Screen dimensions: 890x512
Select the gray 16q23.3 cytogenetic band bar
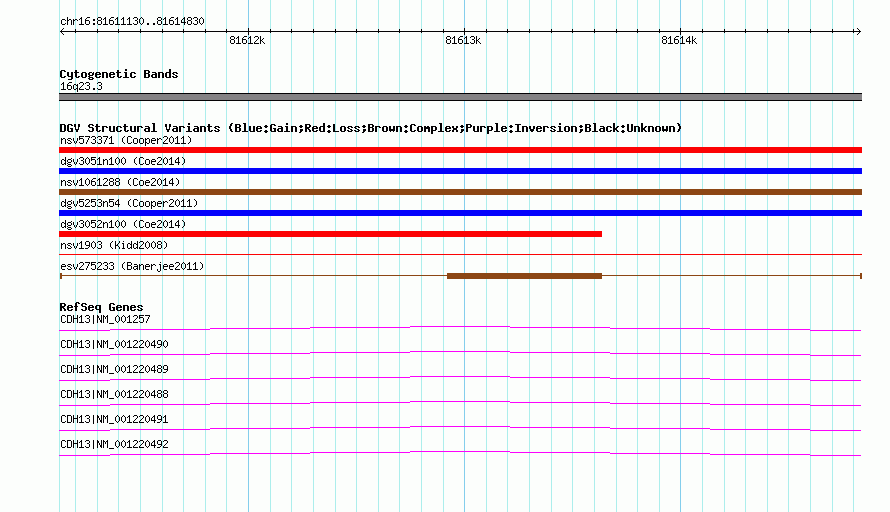[x=460, y=97]
